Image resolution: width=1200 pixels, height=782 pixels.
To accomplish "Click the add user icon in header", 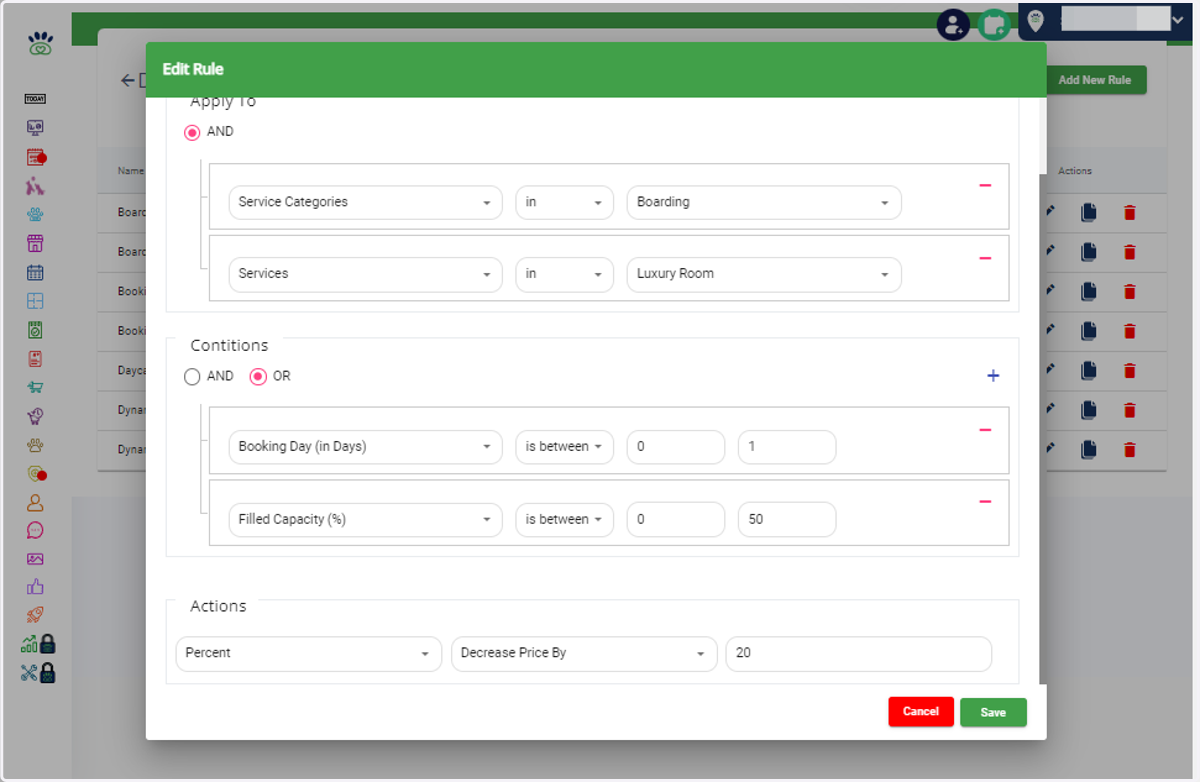I will (953, 25).
